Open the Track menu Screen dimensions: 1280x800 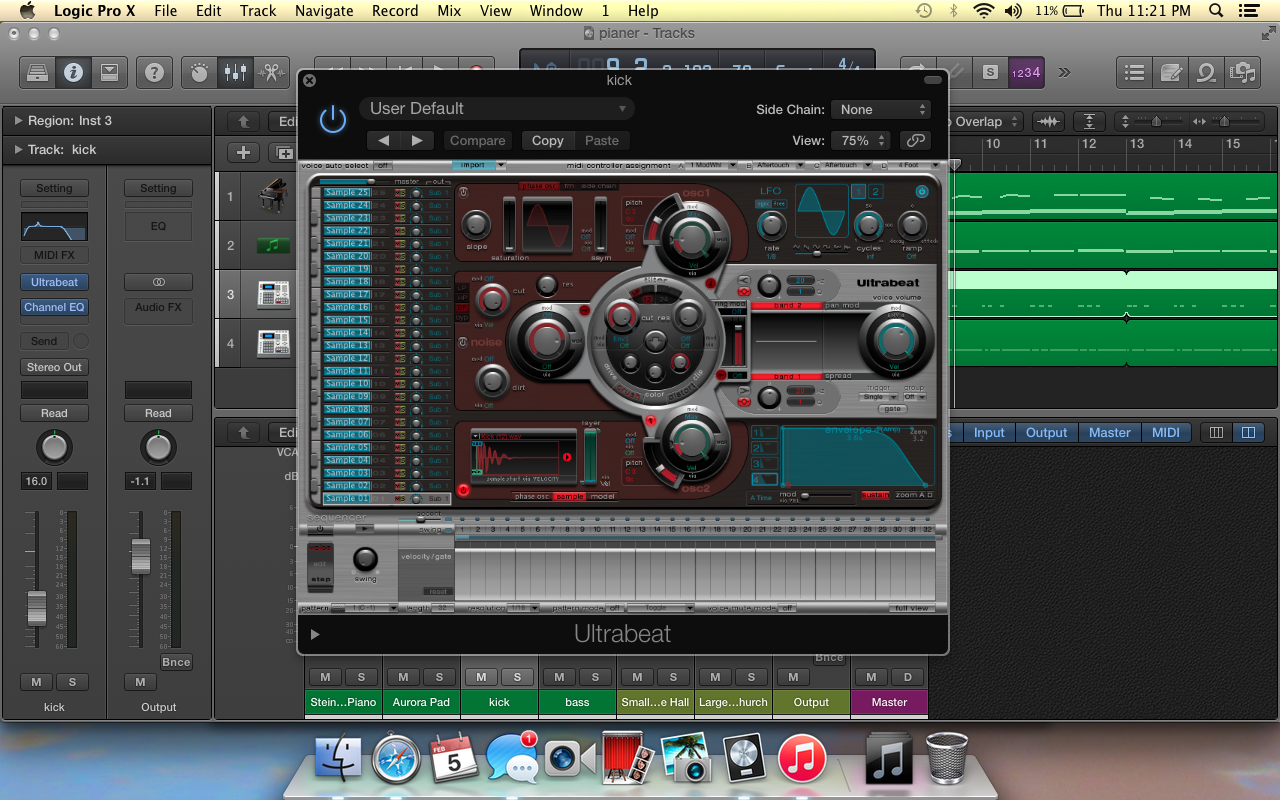258,11
